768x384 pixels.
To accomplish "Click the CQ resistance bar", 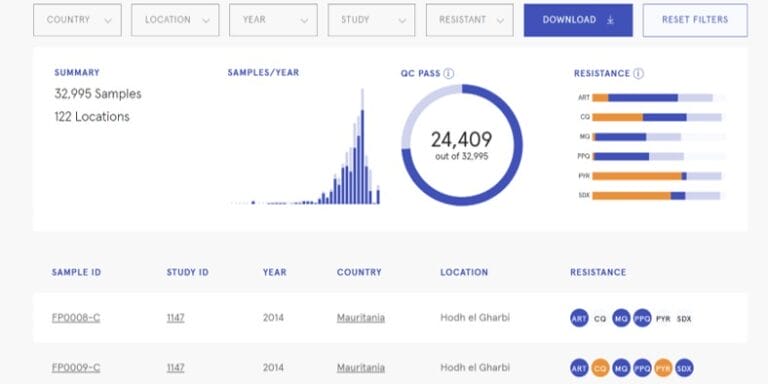I will coord(659,118).
